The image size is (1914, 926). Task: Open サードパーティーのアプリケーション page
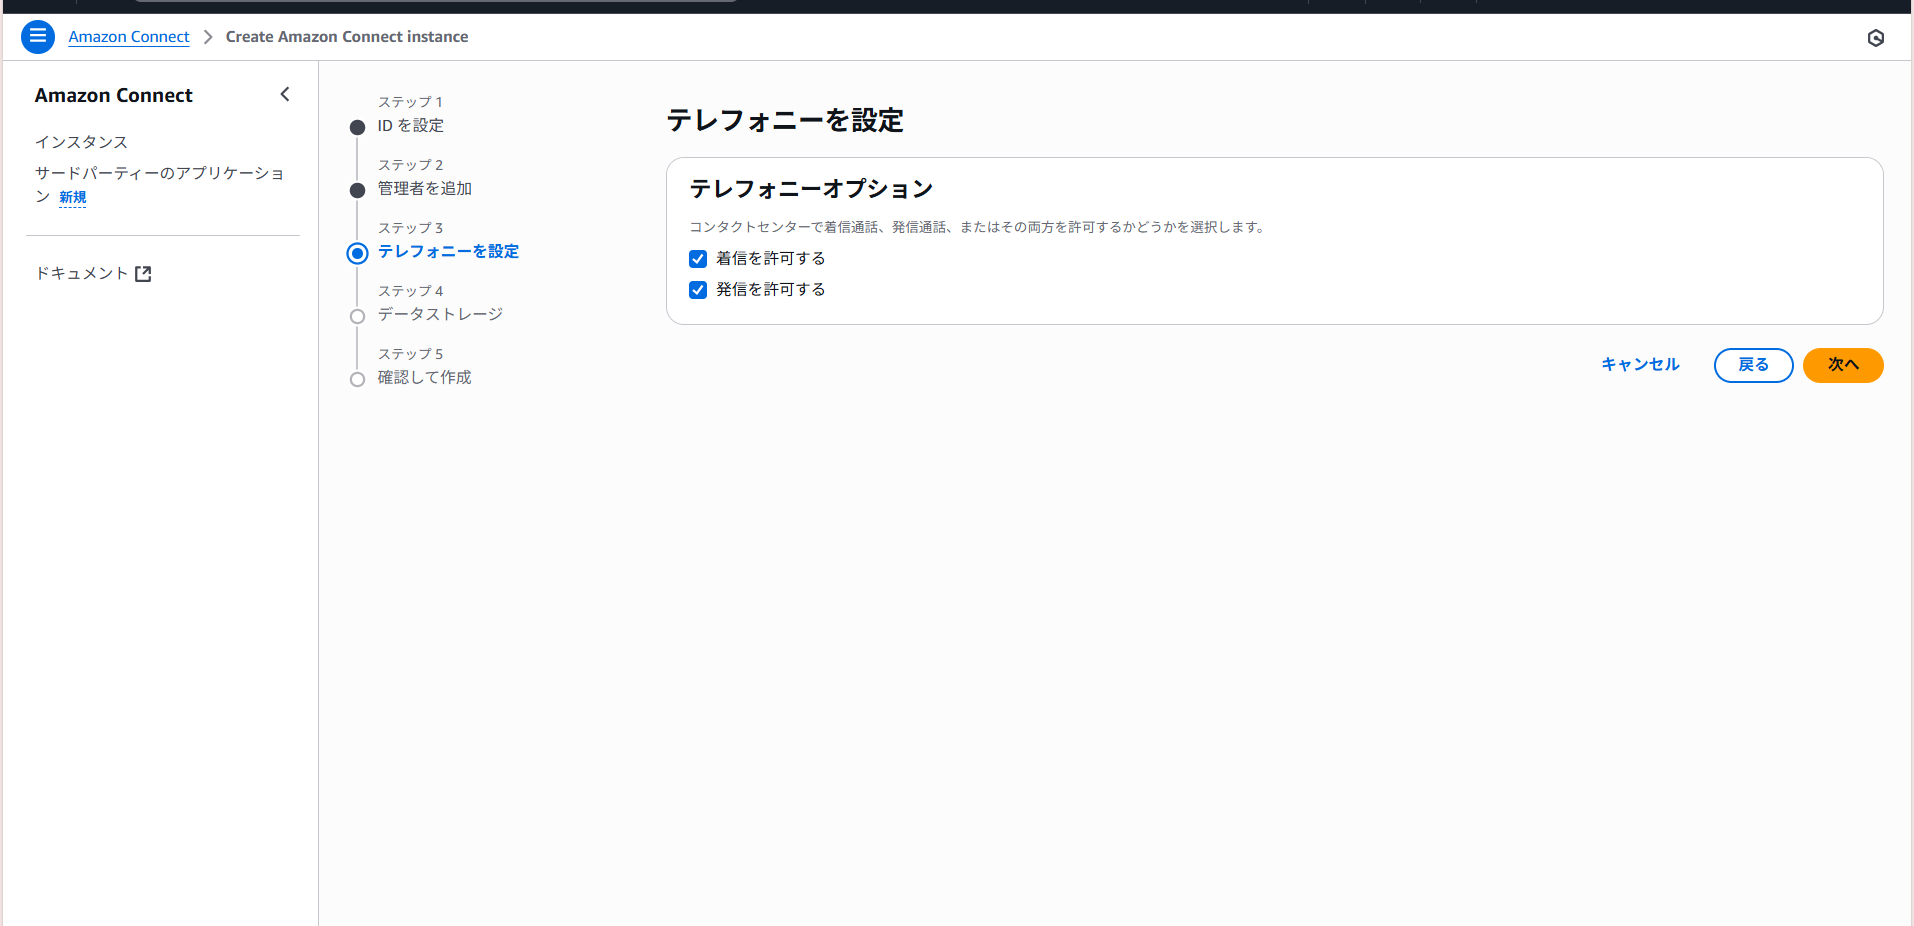[x=158, y=172]
